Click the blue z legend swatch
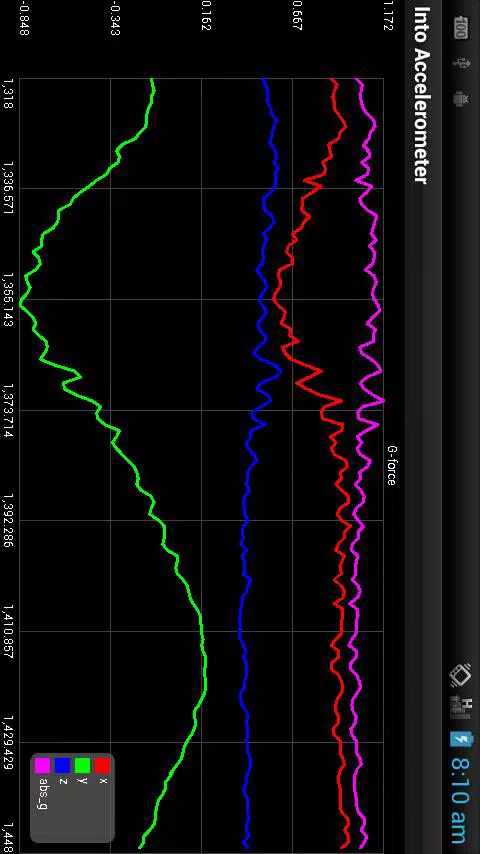480x854 pixels. 63,765
